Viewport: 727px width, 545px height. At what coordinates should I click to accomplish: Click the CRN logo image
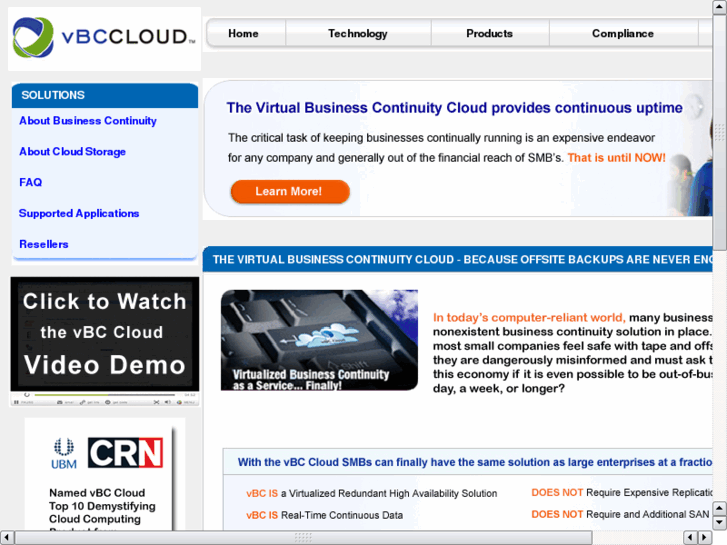coord(125,452)
